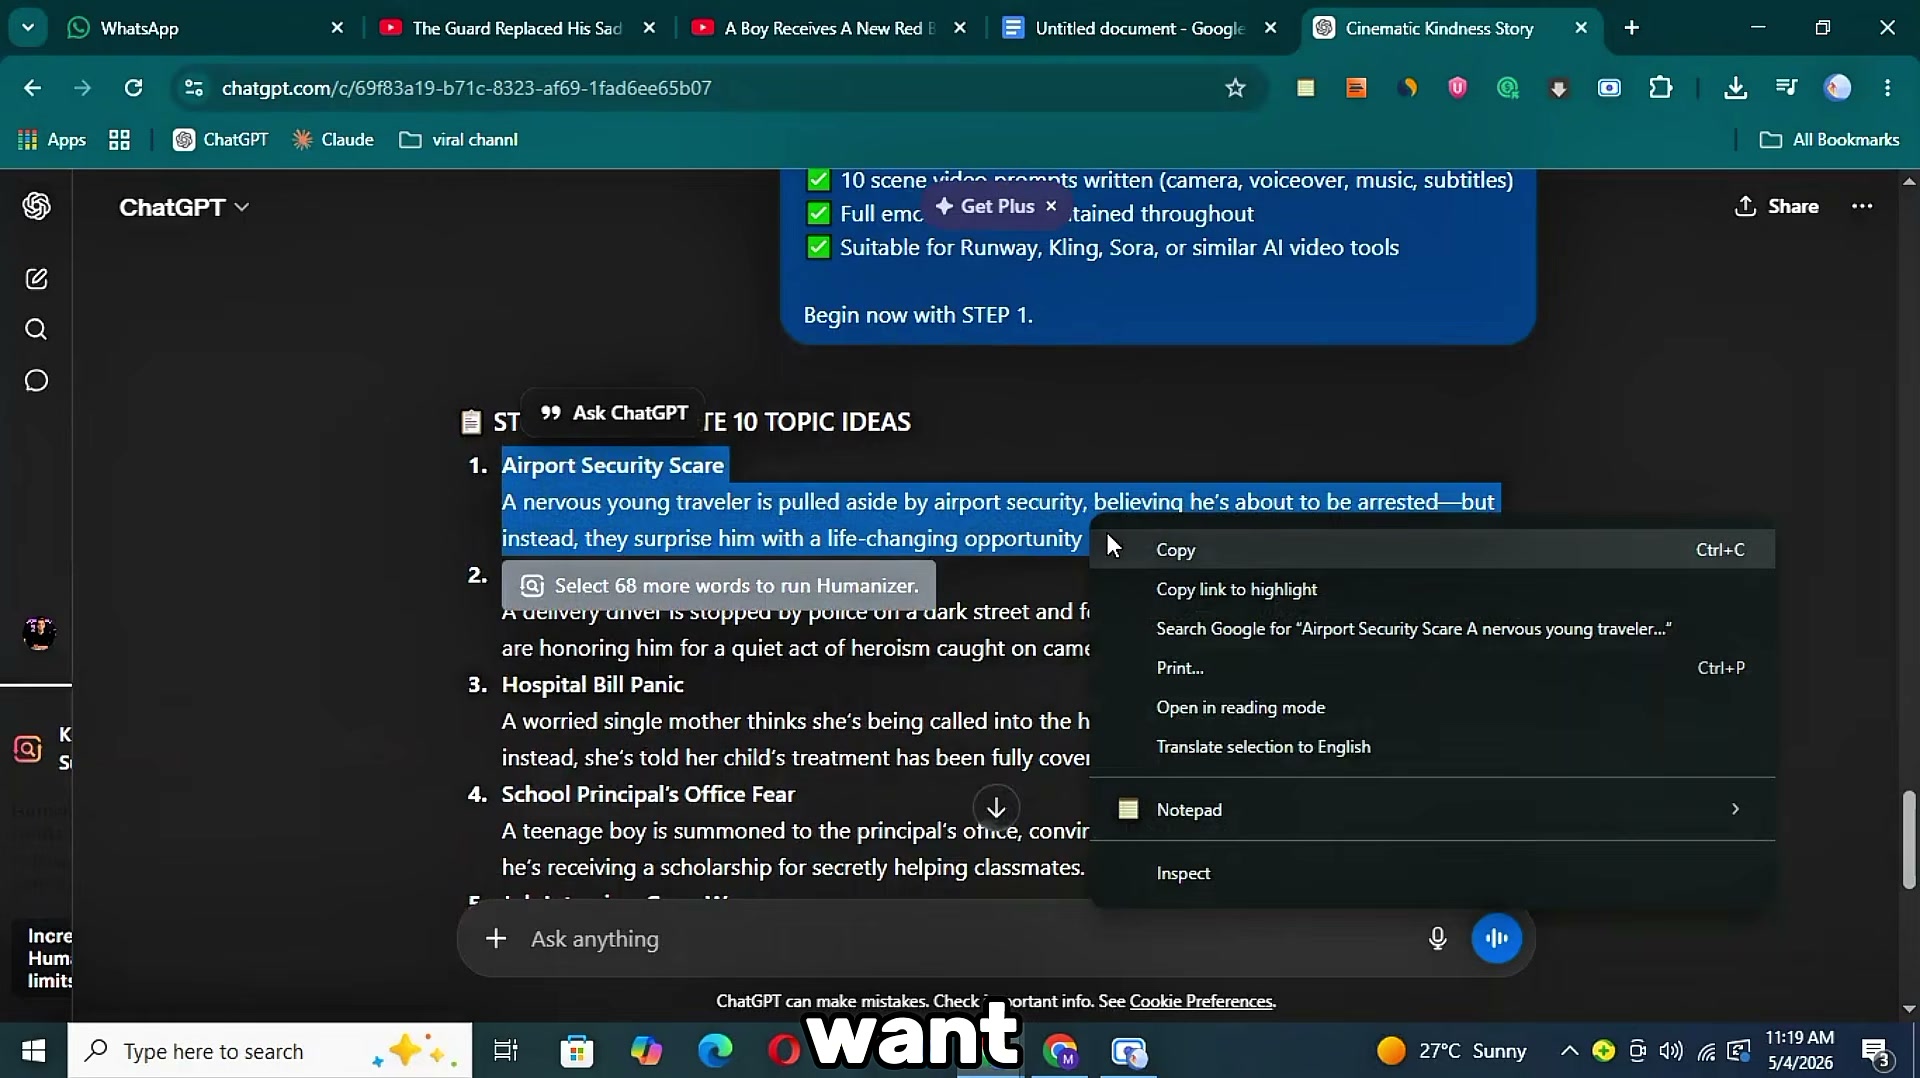The image size is (1920, 1078).
Task: Open Task View on the taskbar
Action: [x=506, y=1051]
